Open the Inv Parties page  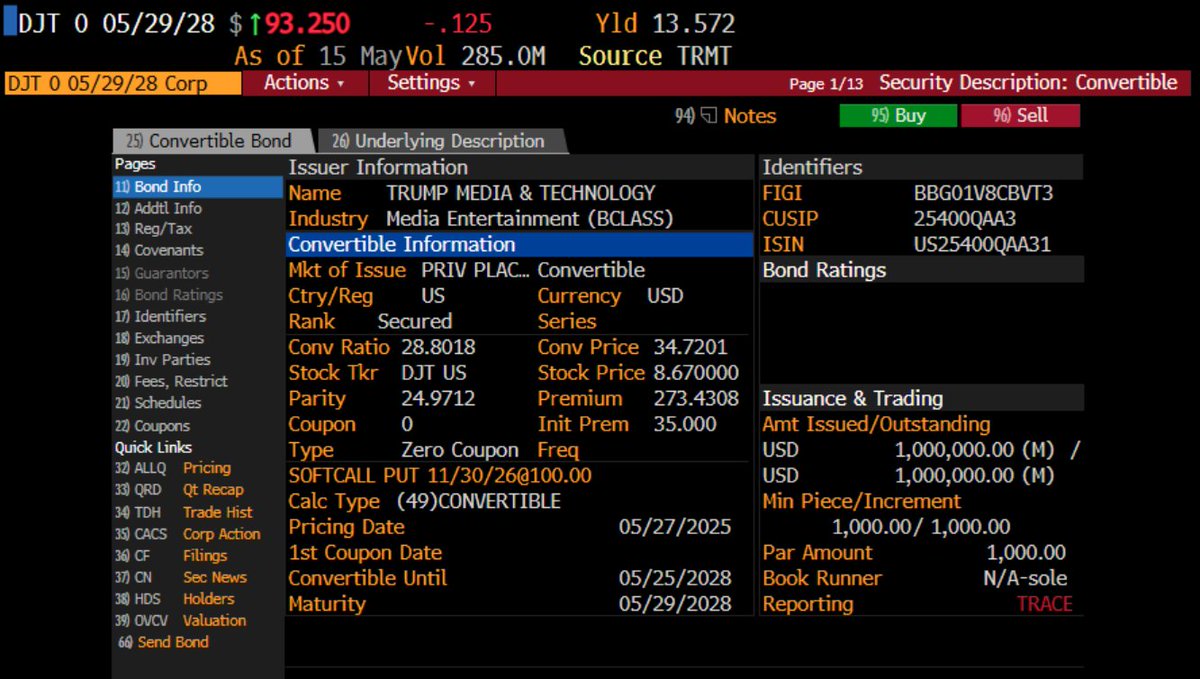[x=162, y=359]
